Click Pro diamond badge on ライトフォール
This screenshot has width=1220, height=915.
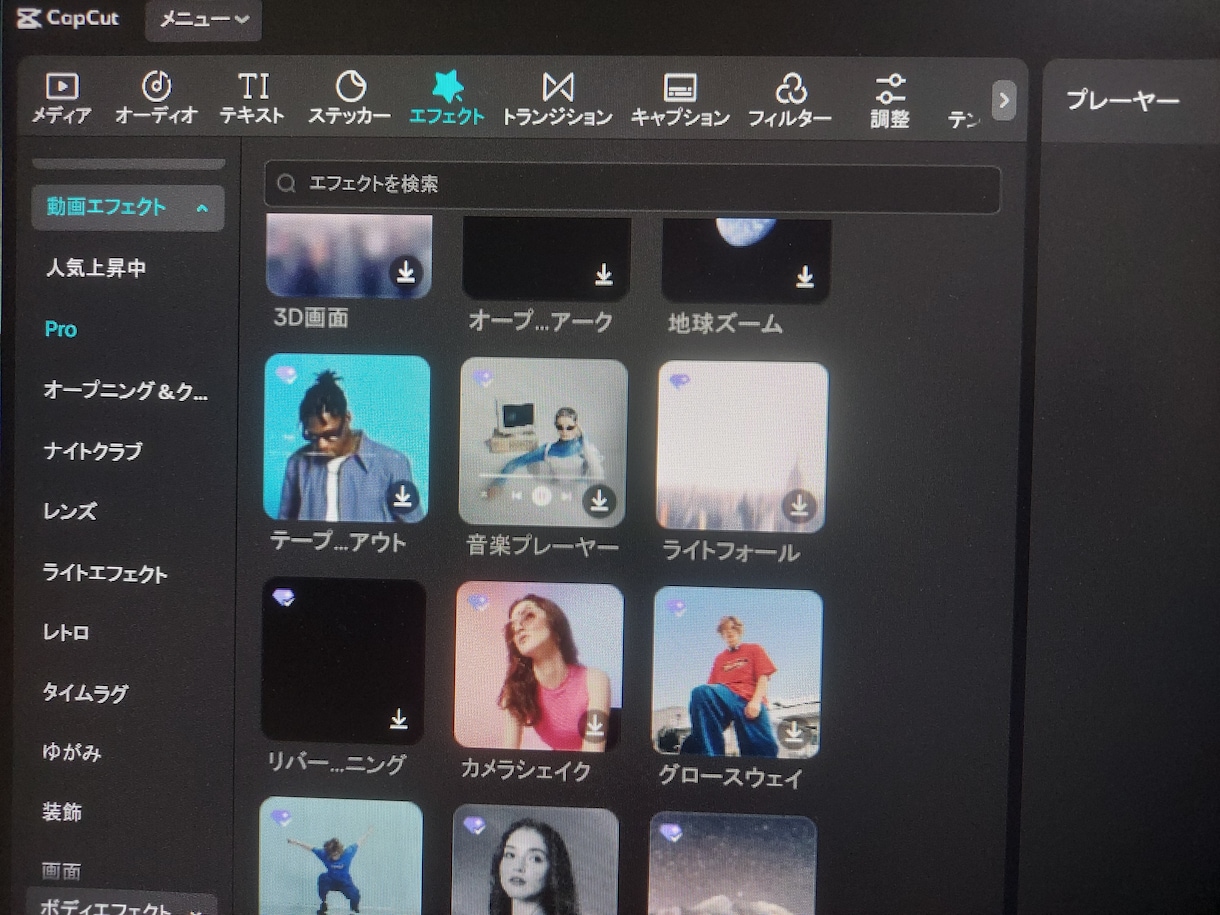pos(680,381)
